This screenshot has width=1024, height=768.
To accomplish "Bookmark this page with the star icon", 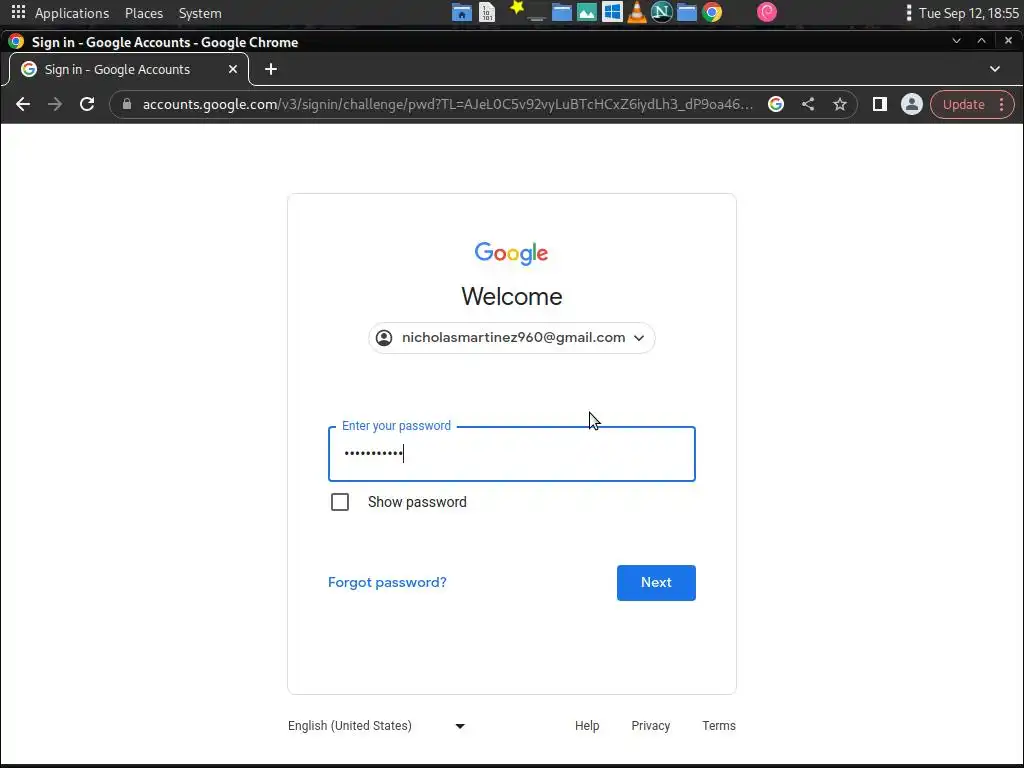I will (840, 104).
